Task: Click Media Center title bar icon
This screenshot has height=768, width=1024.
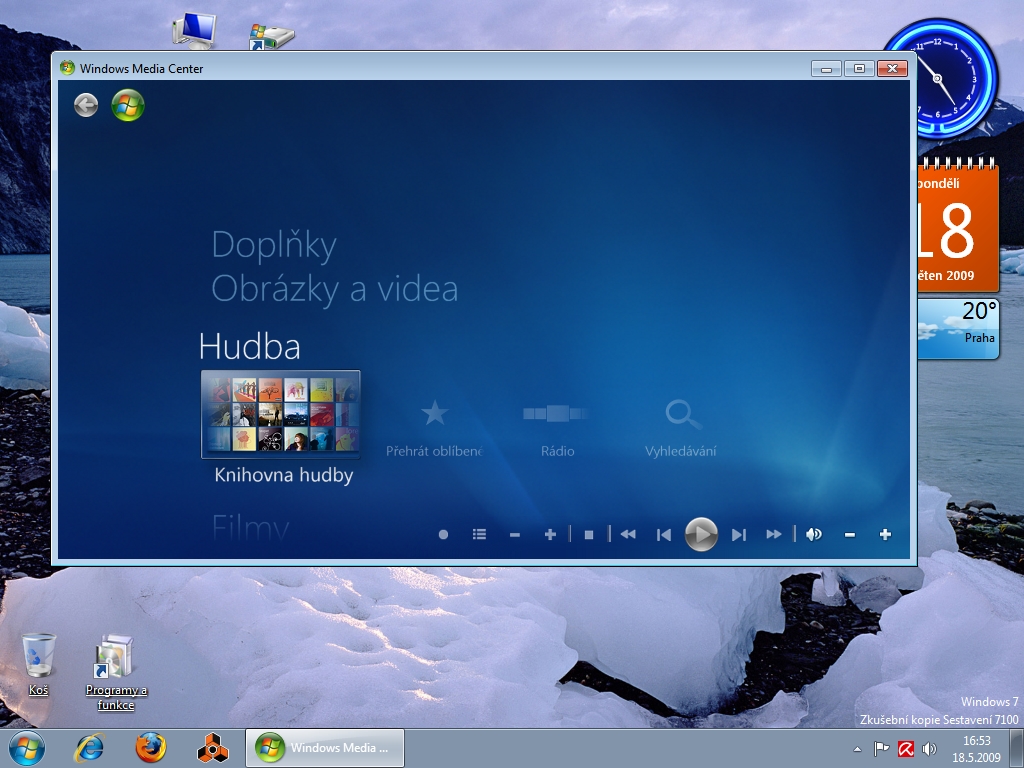Action: click(67, 67)
